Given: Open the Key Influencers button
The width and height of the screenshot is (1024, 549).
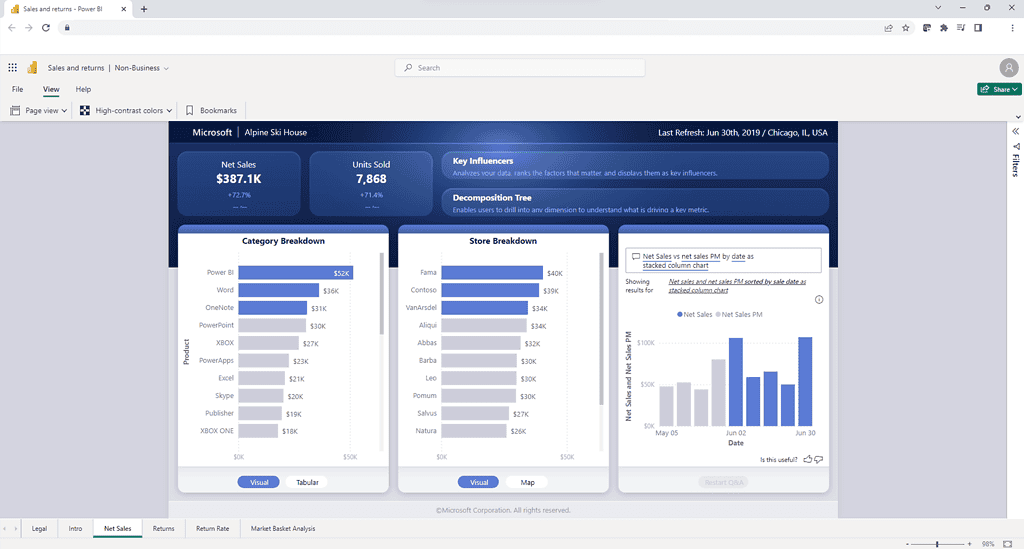Looking at the screenshot, I should pos(635,166).
